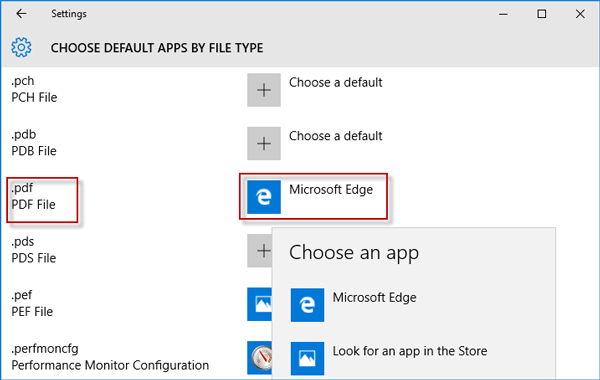Click the settings gear icon
Screen dimensions: 600x380
[21, 47]
